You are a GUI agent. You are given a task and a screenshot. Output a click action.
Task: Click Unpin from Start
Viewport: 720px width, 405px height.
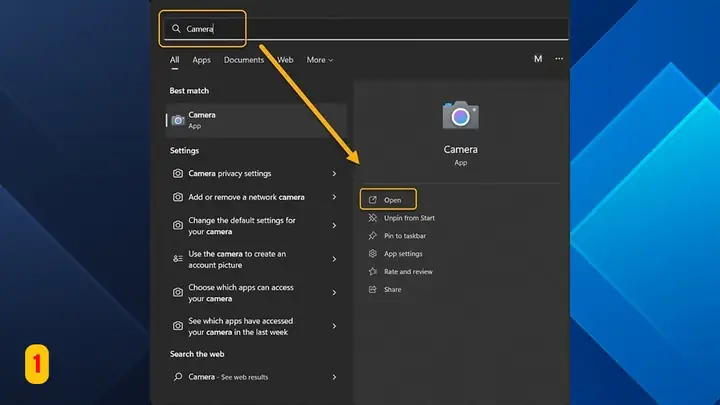(409, 218)
